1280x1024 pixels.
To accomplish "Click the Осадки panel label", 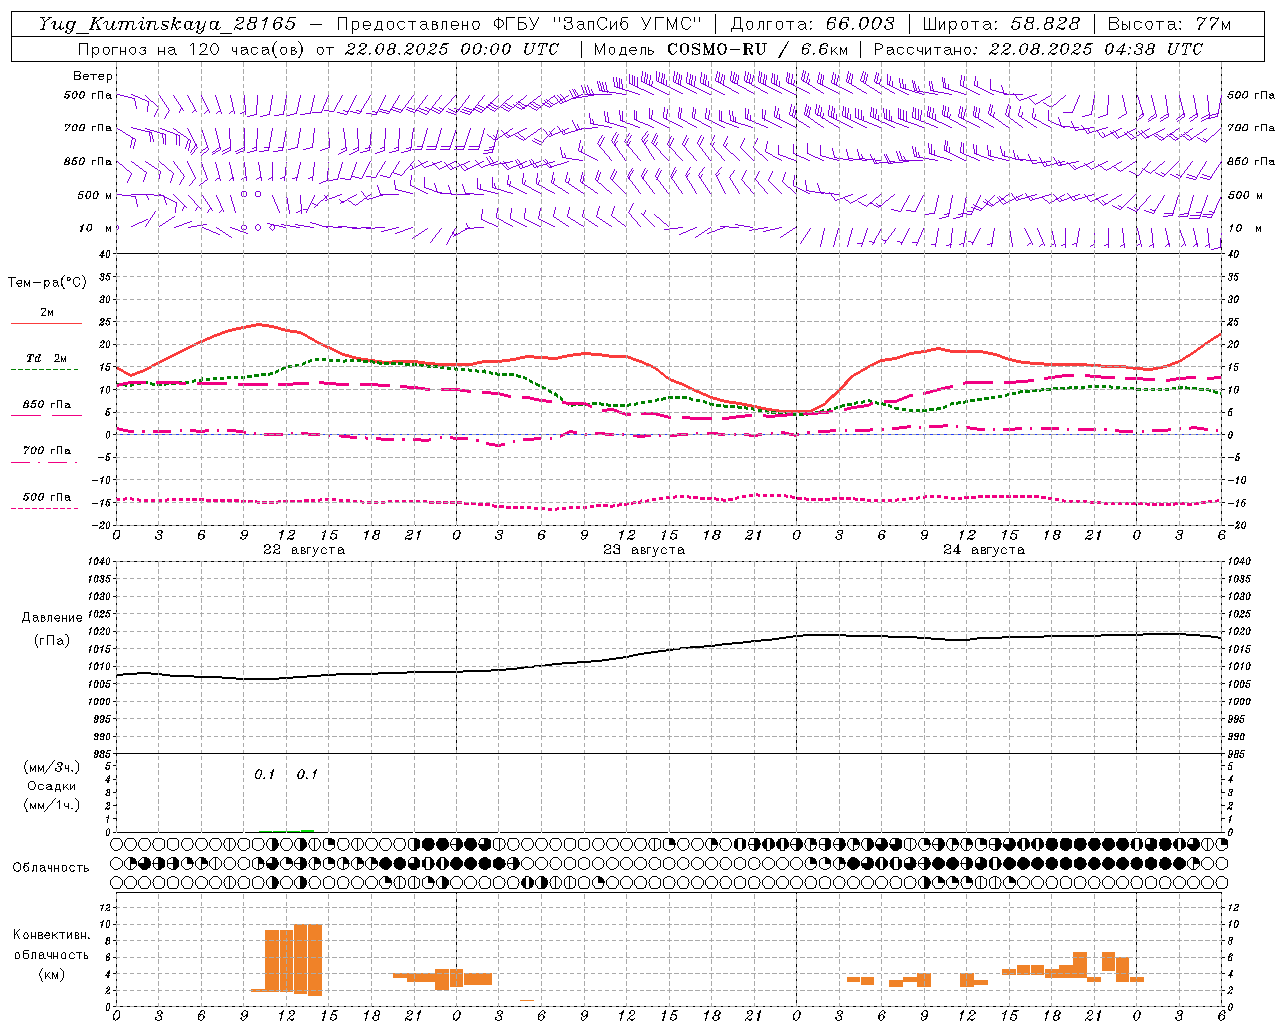I will pyautogui.click(x=52, y=786).
